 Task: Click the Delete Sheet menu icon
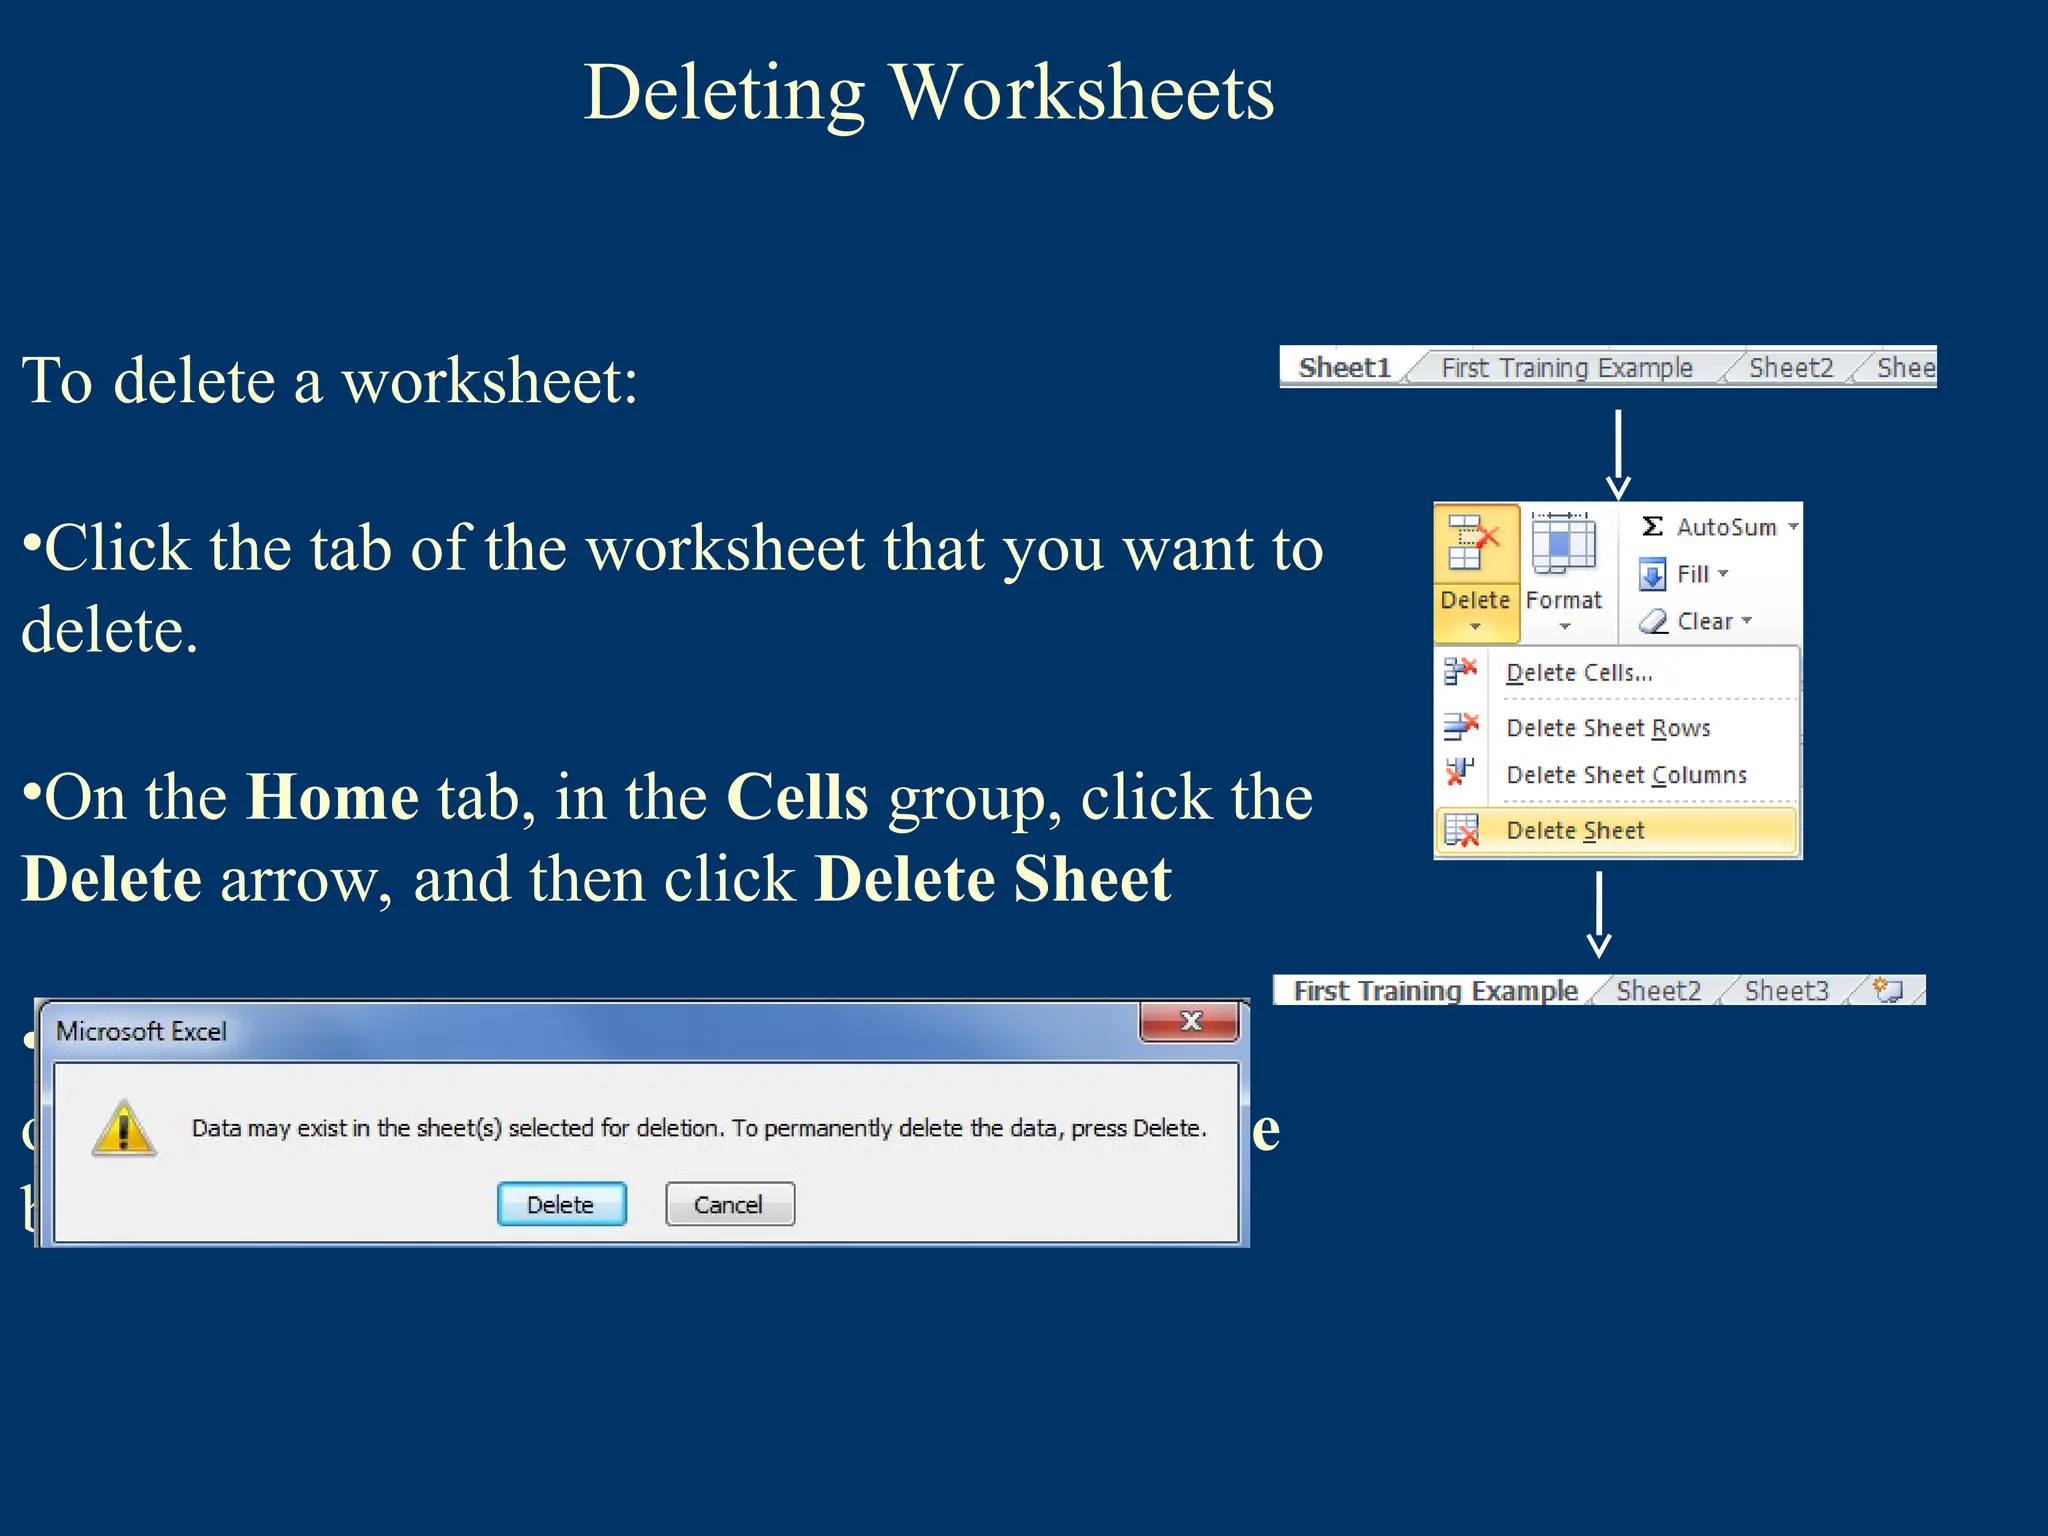point(1461,830)
